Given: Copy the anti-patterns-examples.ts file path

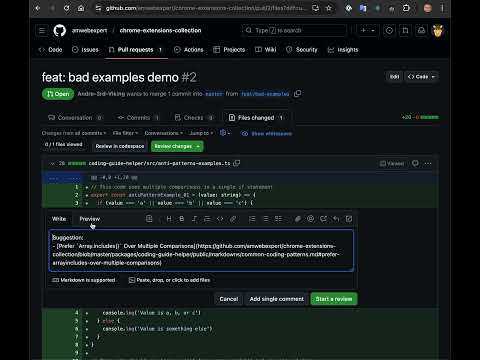Looking at the screenshot, I should coord(237,163).
